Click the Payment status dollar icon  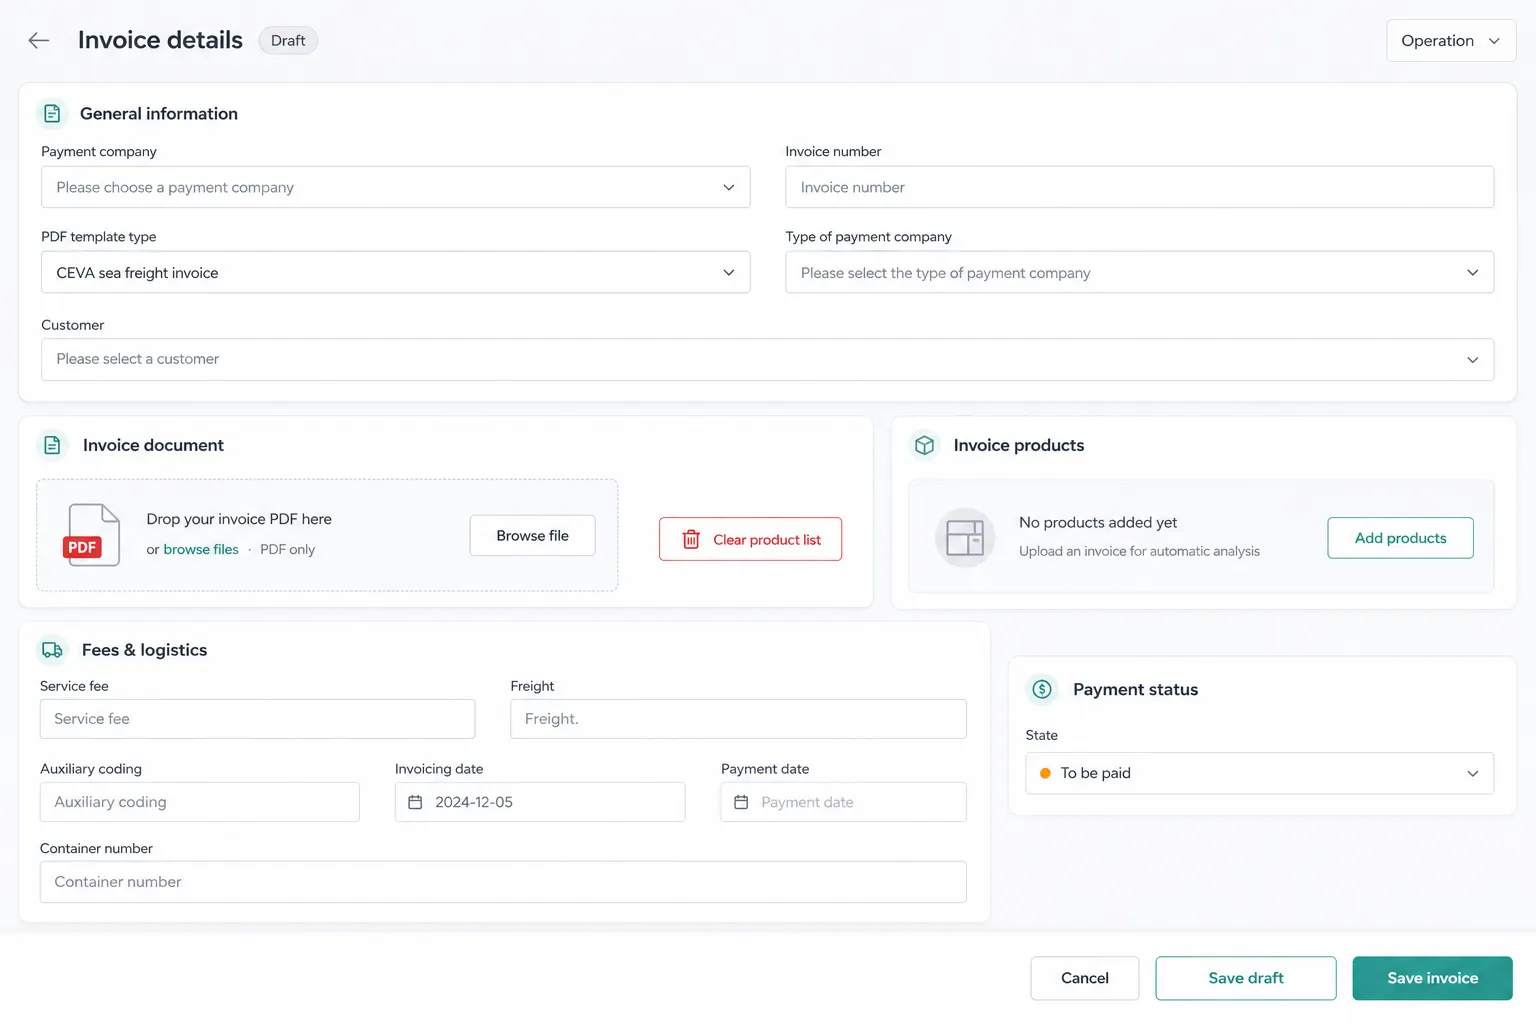1042,689
